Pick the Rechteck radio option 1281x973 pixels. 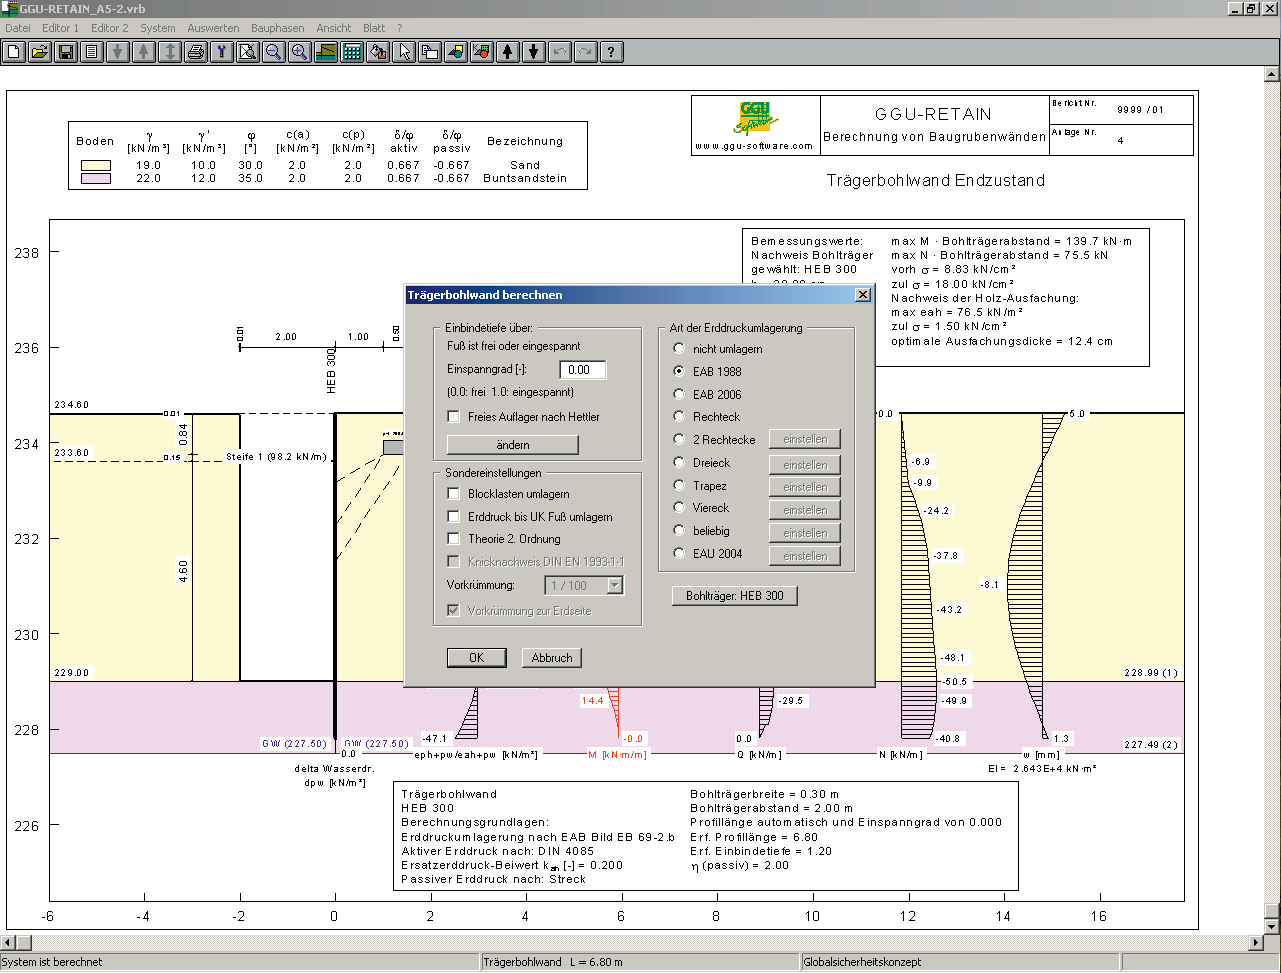click(x=680, y=416)
